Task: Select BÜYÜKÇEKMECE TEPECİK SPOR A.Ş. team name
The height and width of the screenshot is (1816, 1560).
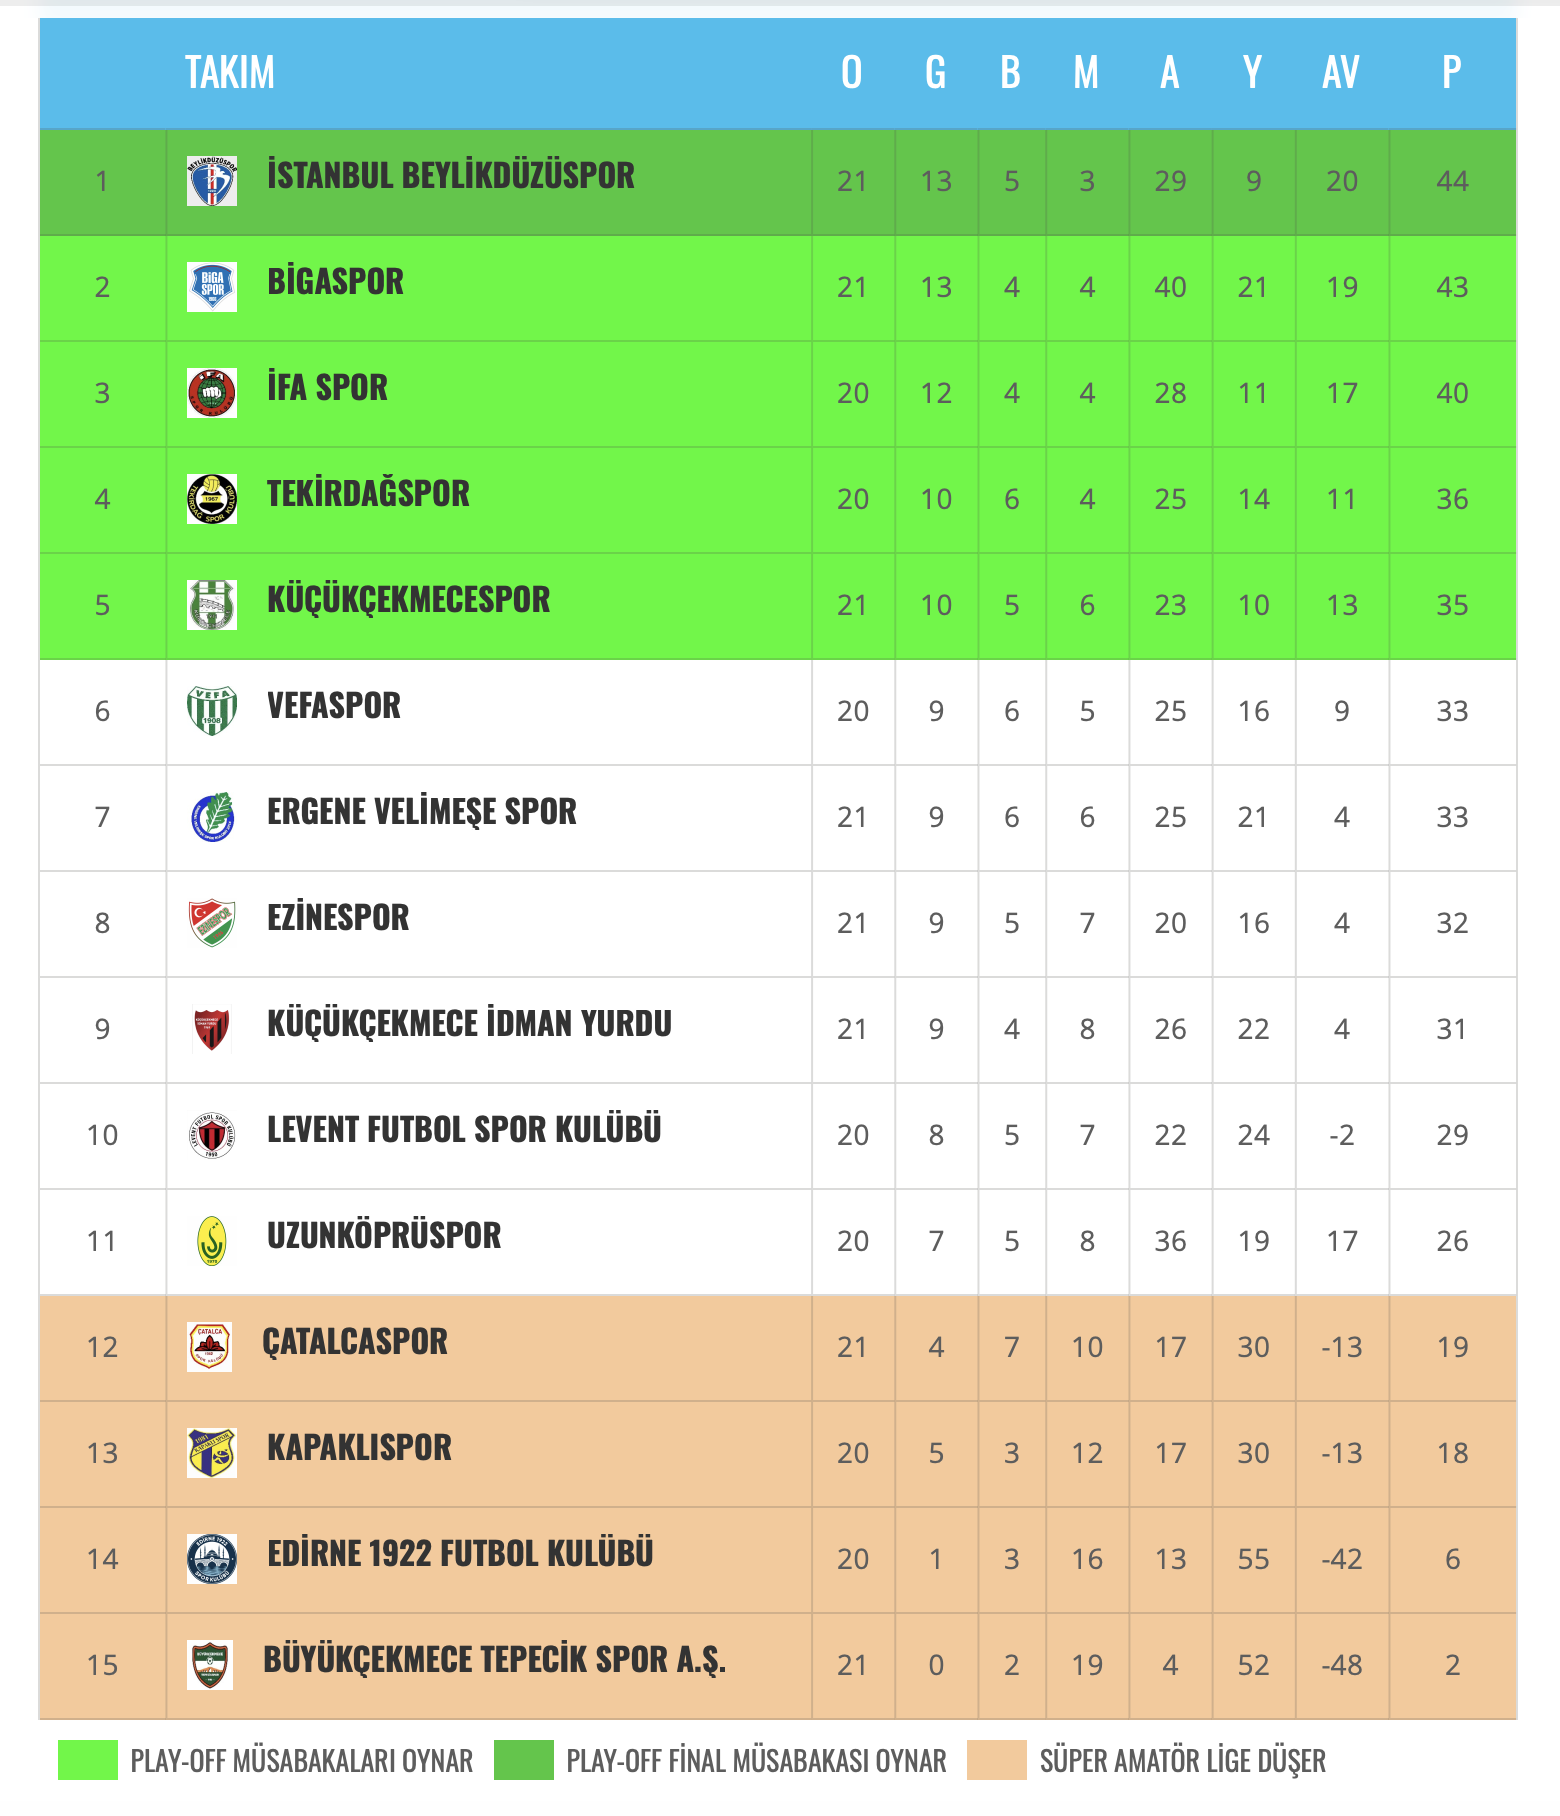Action: point(494,1660)
